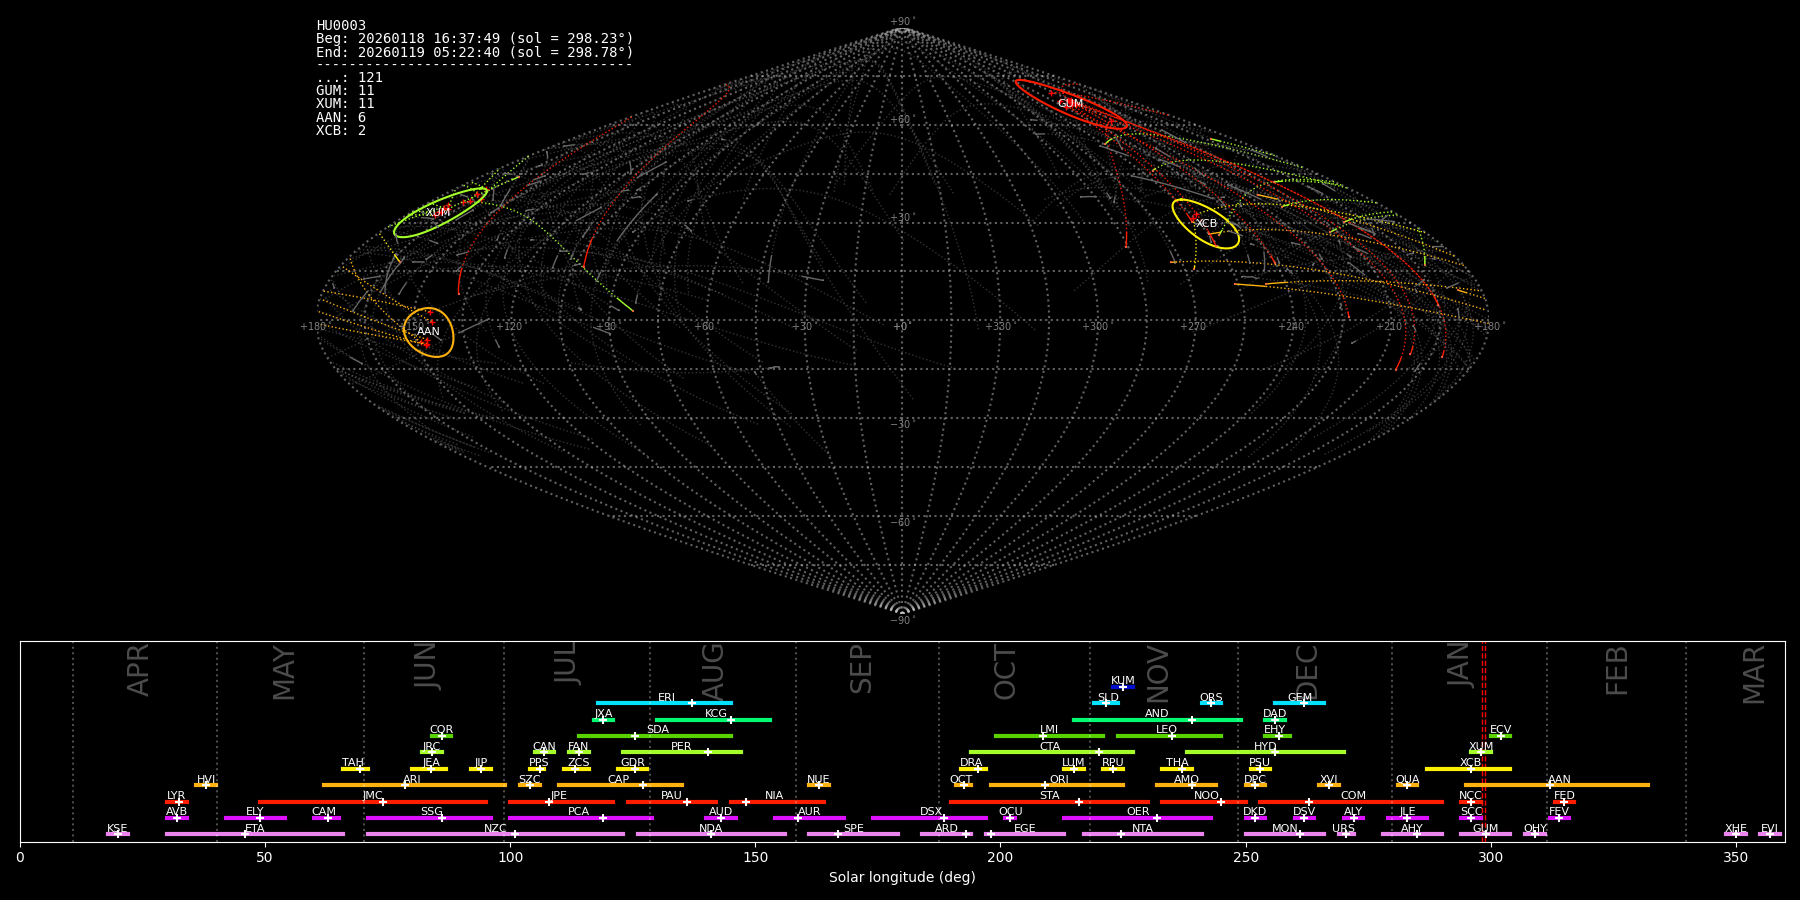The image size is (1800, 900).
Task: Click the KCG shower bar in timeline
Action: [713, 719]
